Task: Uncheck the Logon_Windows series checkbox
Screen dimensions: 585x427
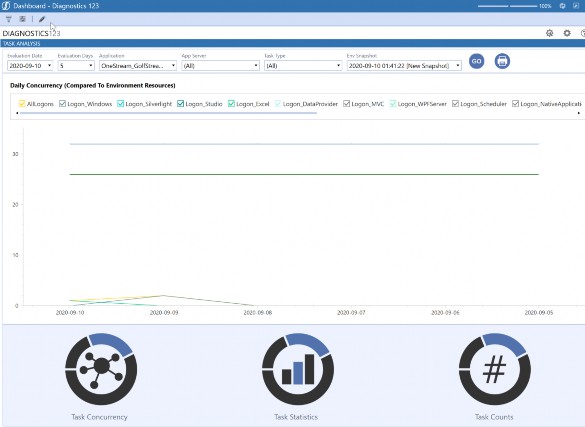Action: point(63,104)
